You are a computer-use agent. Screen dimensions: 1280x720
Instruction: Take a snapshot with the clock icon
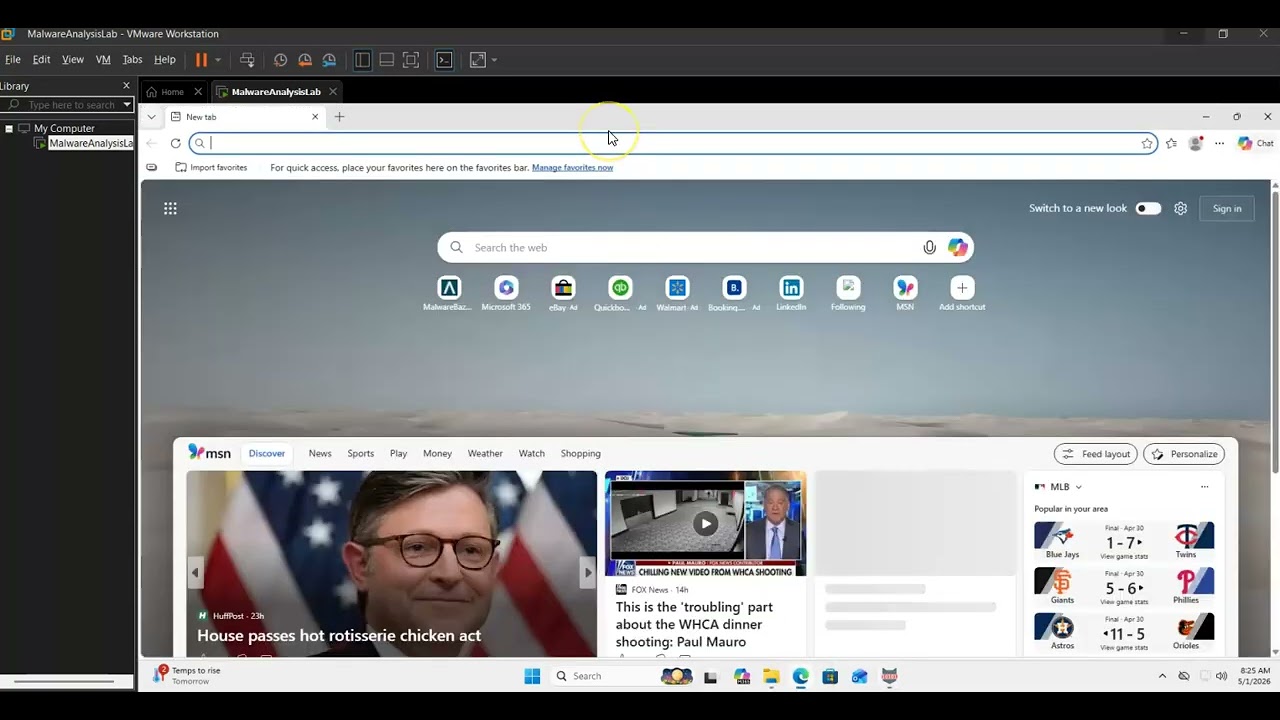coord(281,60)
